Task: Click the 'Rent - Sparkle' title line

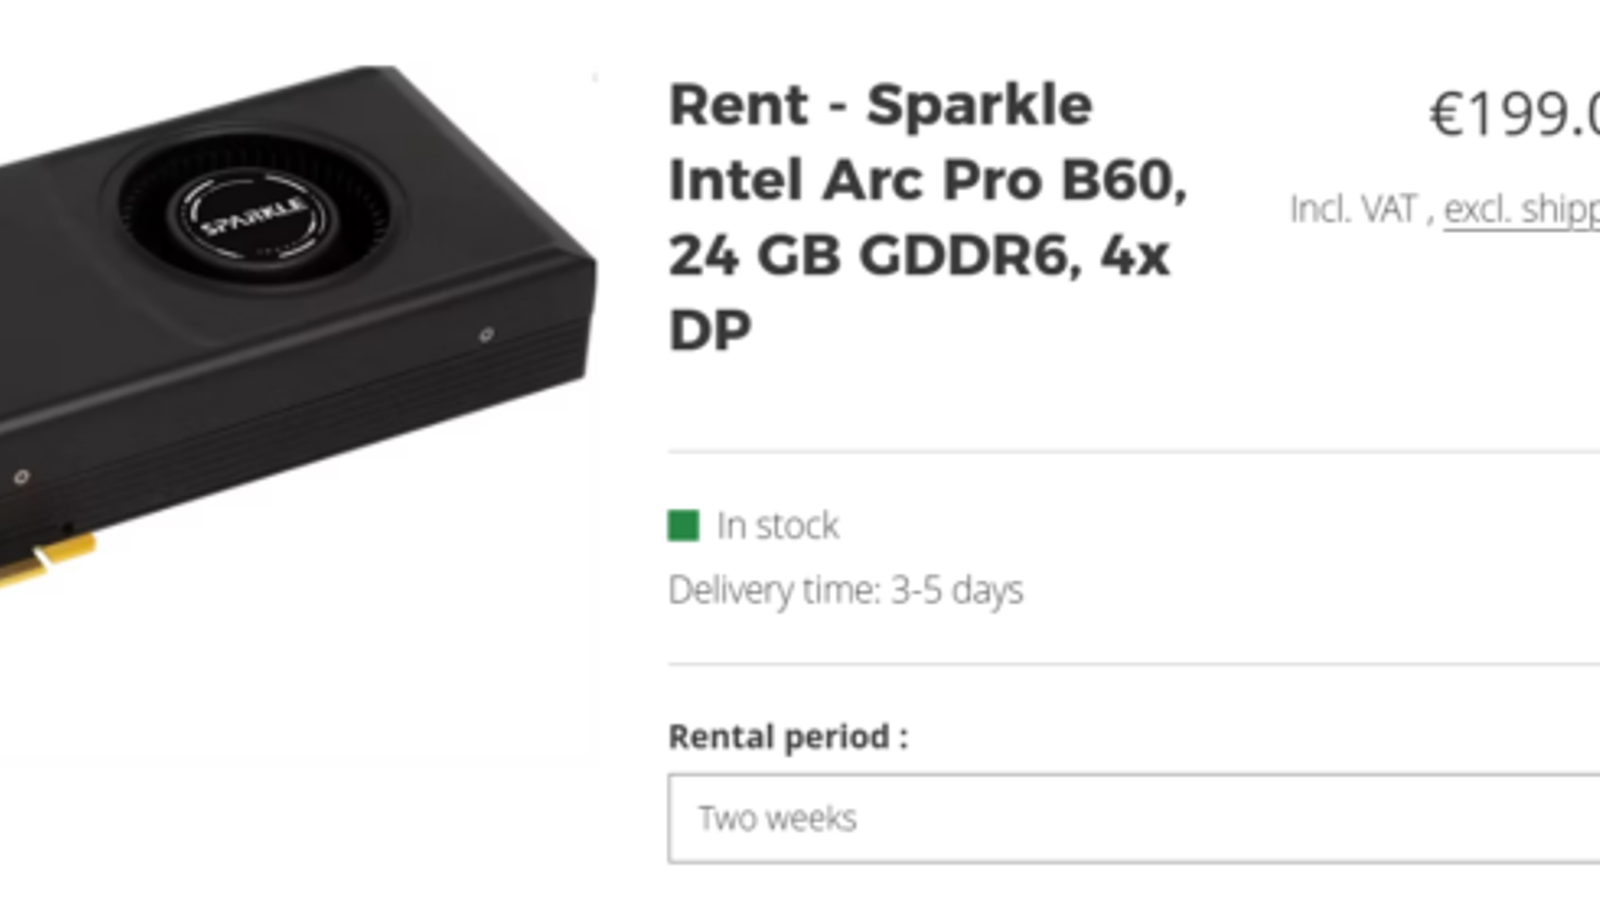Action: point(880,105)
